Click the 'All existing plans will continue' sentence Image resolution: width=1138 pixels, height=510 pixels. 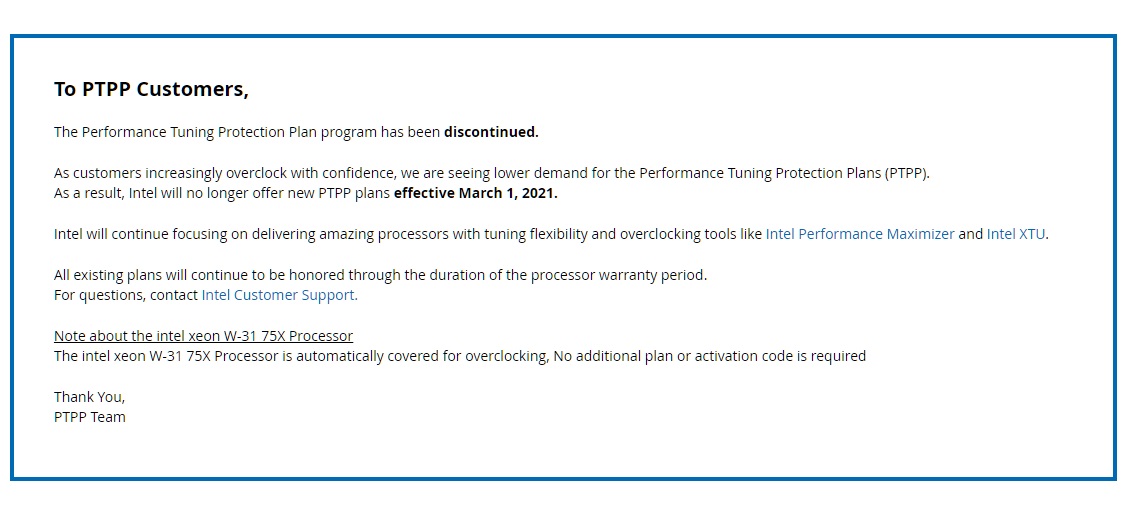pos(380,275)
